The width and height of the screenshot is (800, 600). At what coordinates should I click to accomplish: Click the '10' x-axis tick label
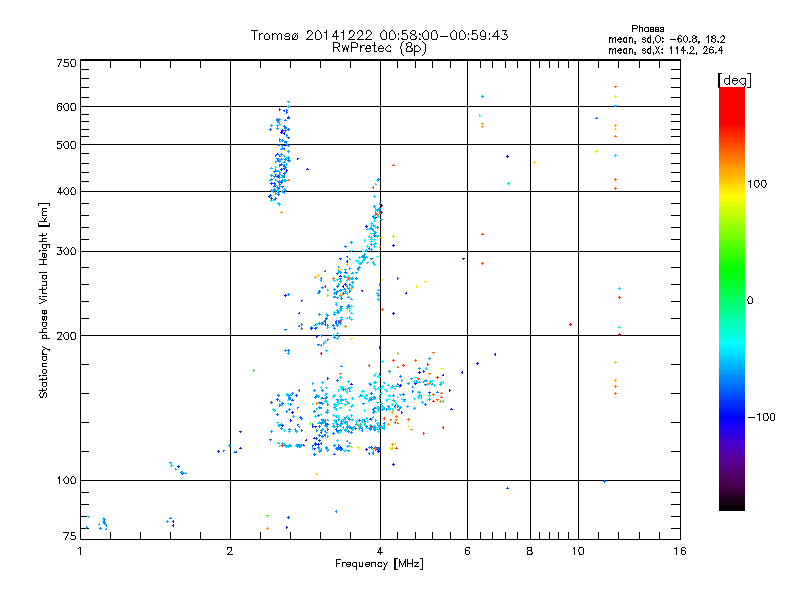pos(578,551)
